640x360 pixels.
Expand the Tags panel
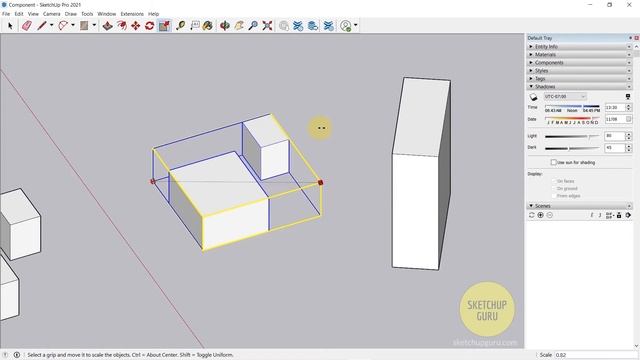(579, 78)
